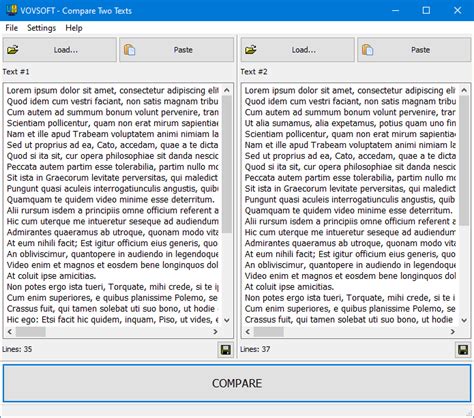This screenshot has width=474, height=418.
Task: Click 'Crassus fuit, qui tamen' line in Text #2
Action: click(349, 320)
